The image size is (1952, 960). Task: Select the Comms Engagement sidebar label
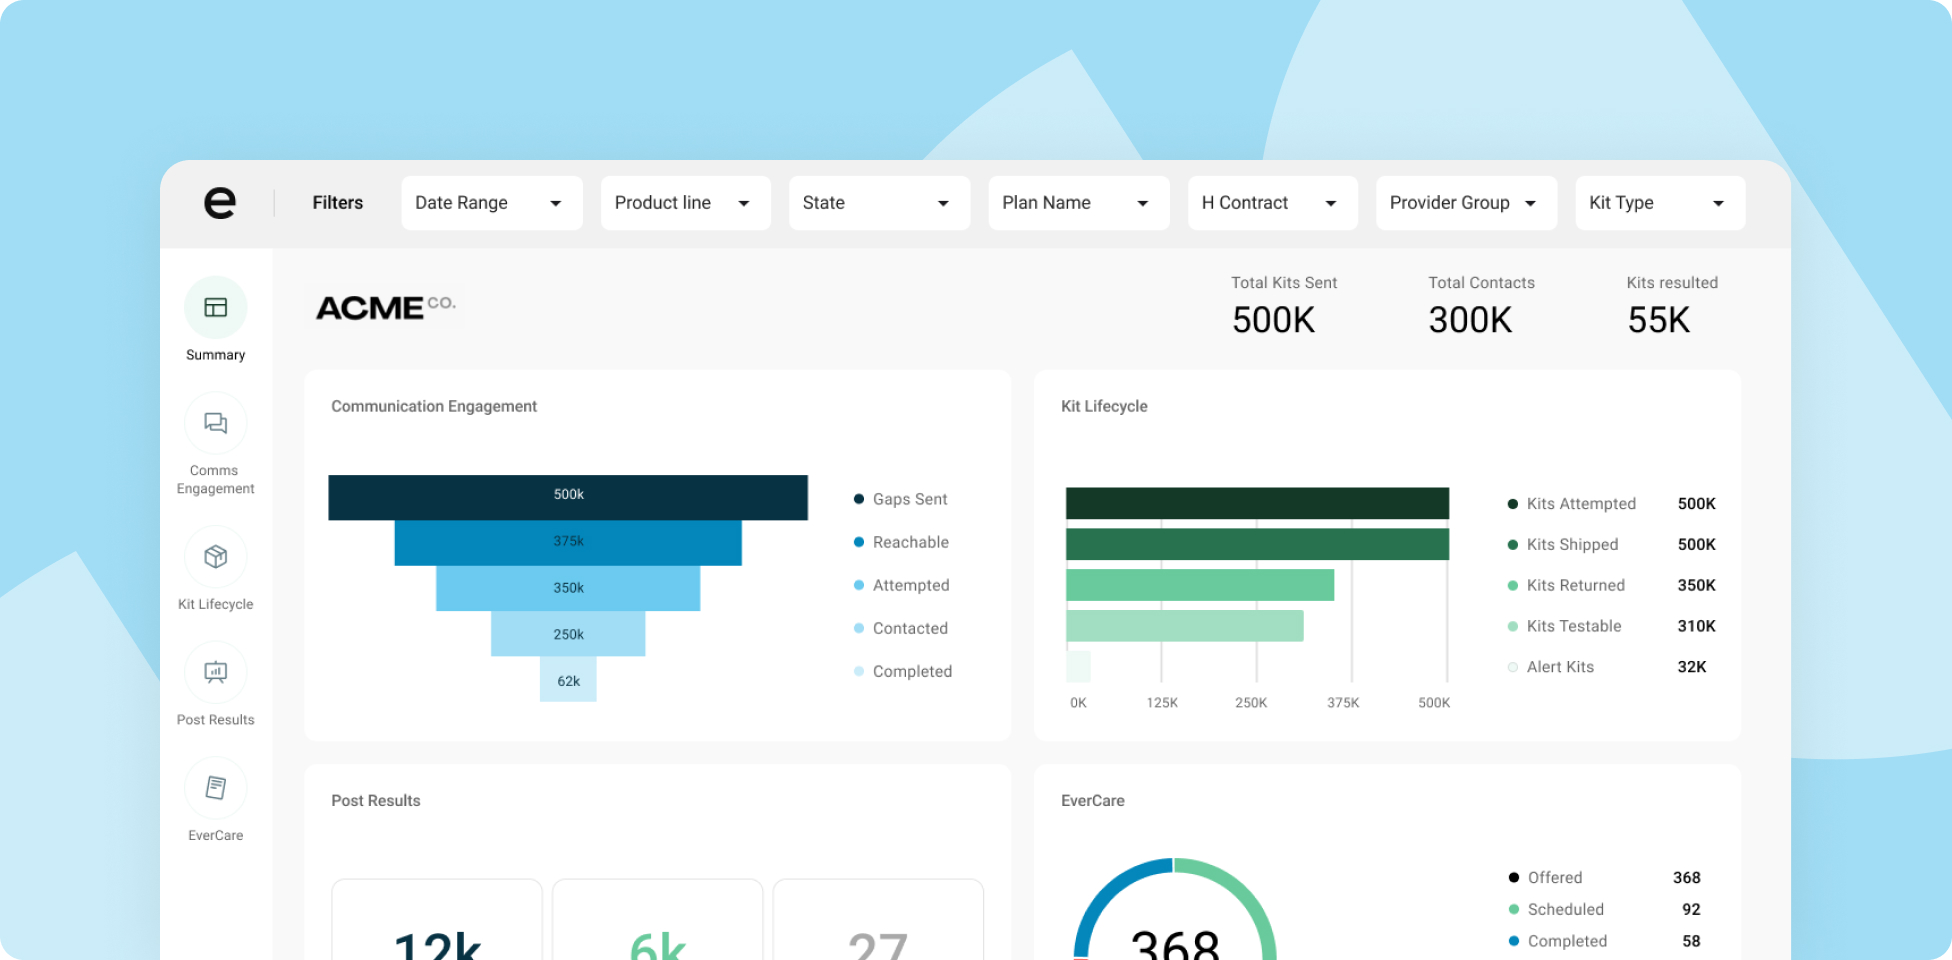(216, 479)
